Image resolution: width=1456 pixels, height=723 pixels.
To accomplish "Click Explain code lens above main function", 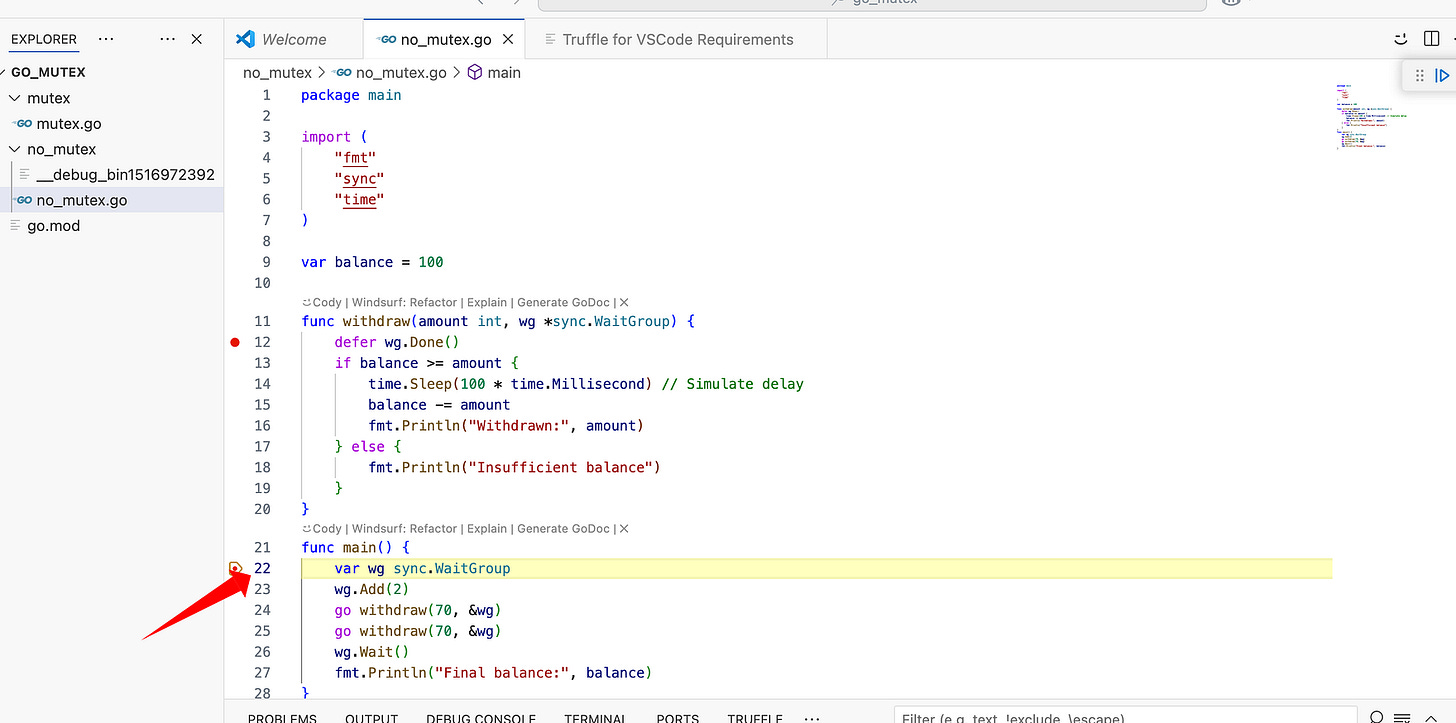I will click(487, 528).
